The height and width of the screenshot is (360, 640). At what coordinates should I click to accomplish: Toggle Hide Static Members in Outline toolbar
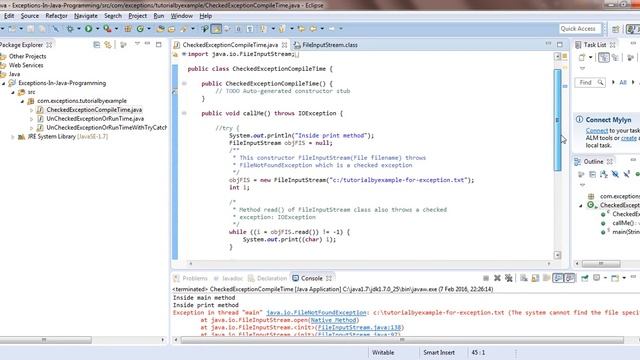click(x=627, y=174)
